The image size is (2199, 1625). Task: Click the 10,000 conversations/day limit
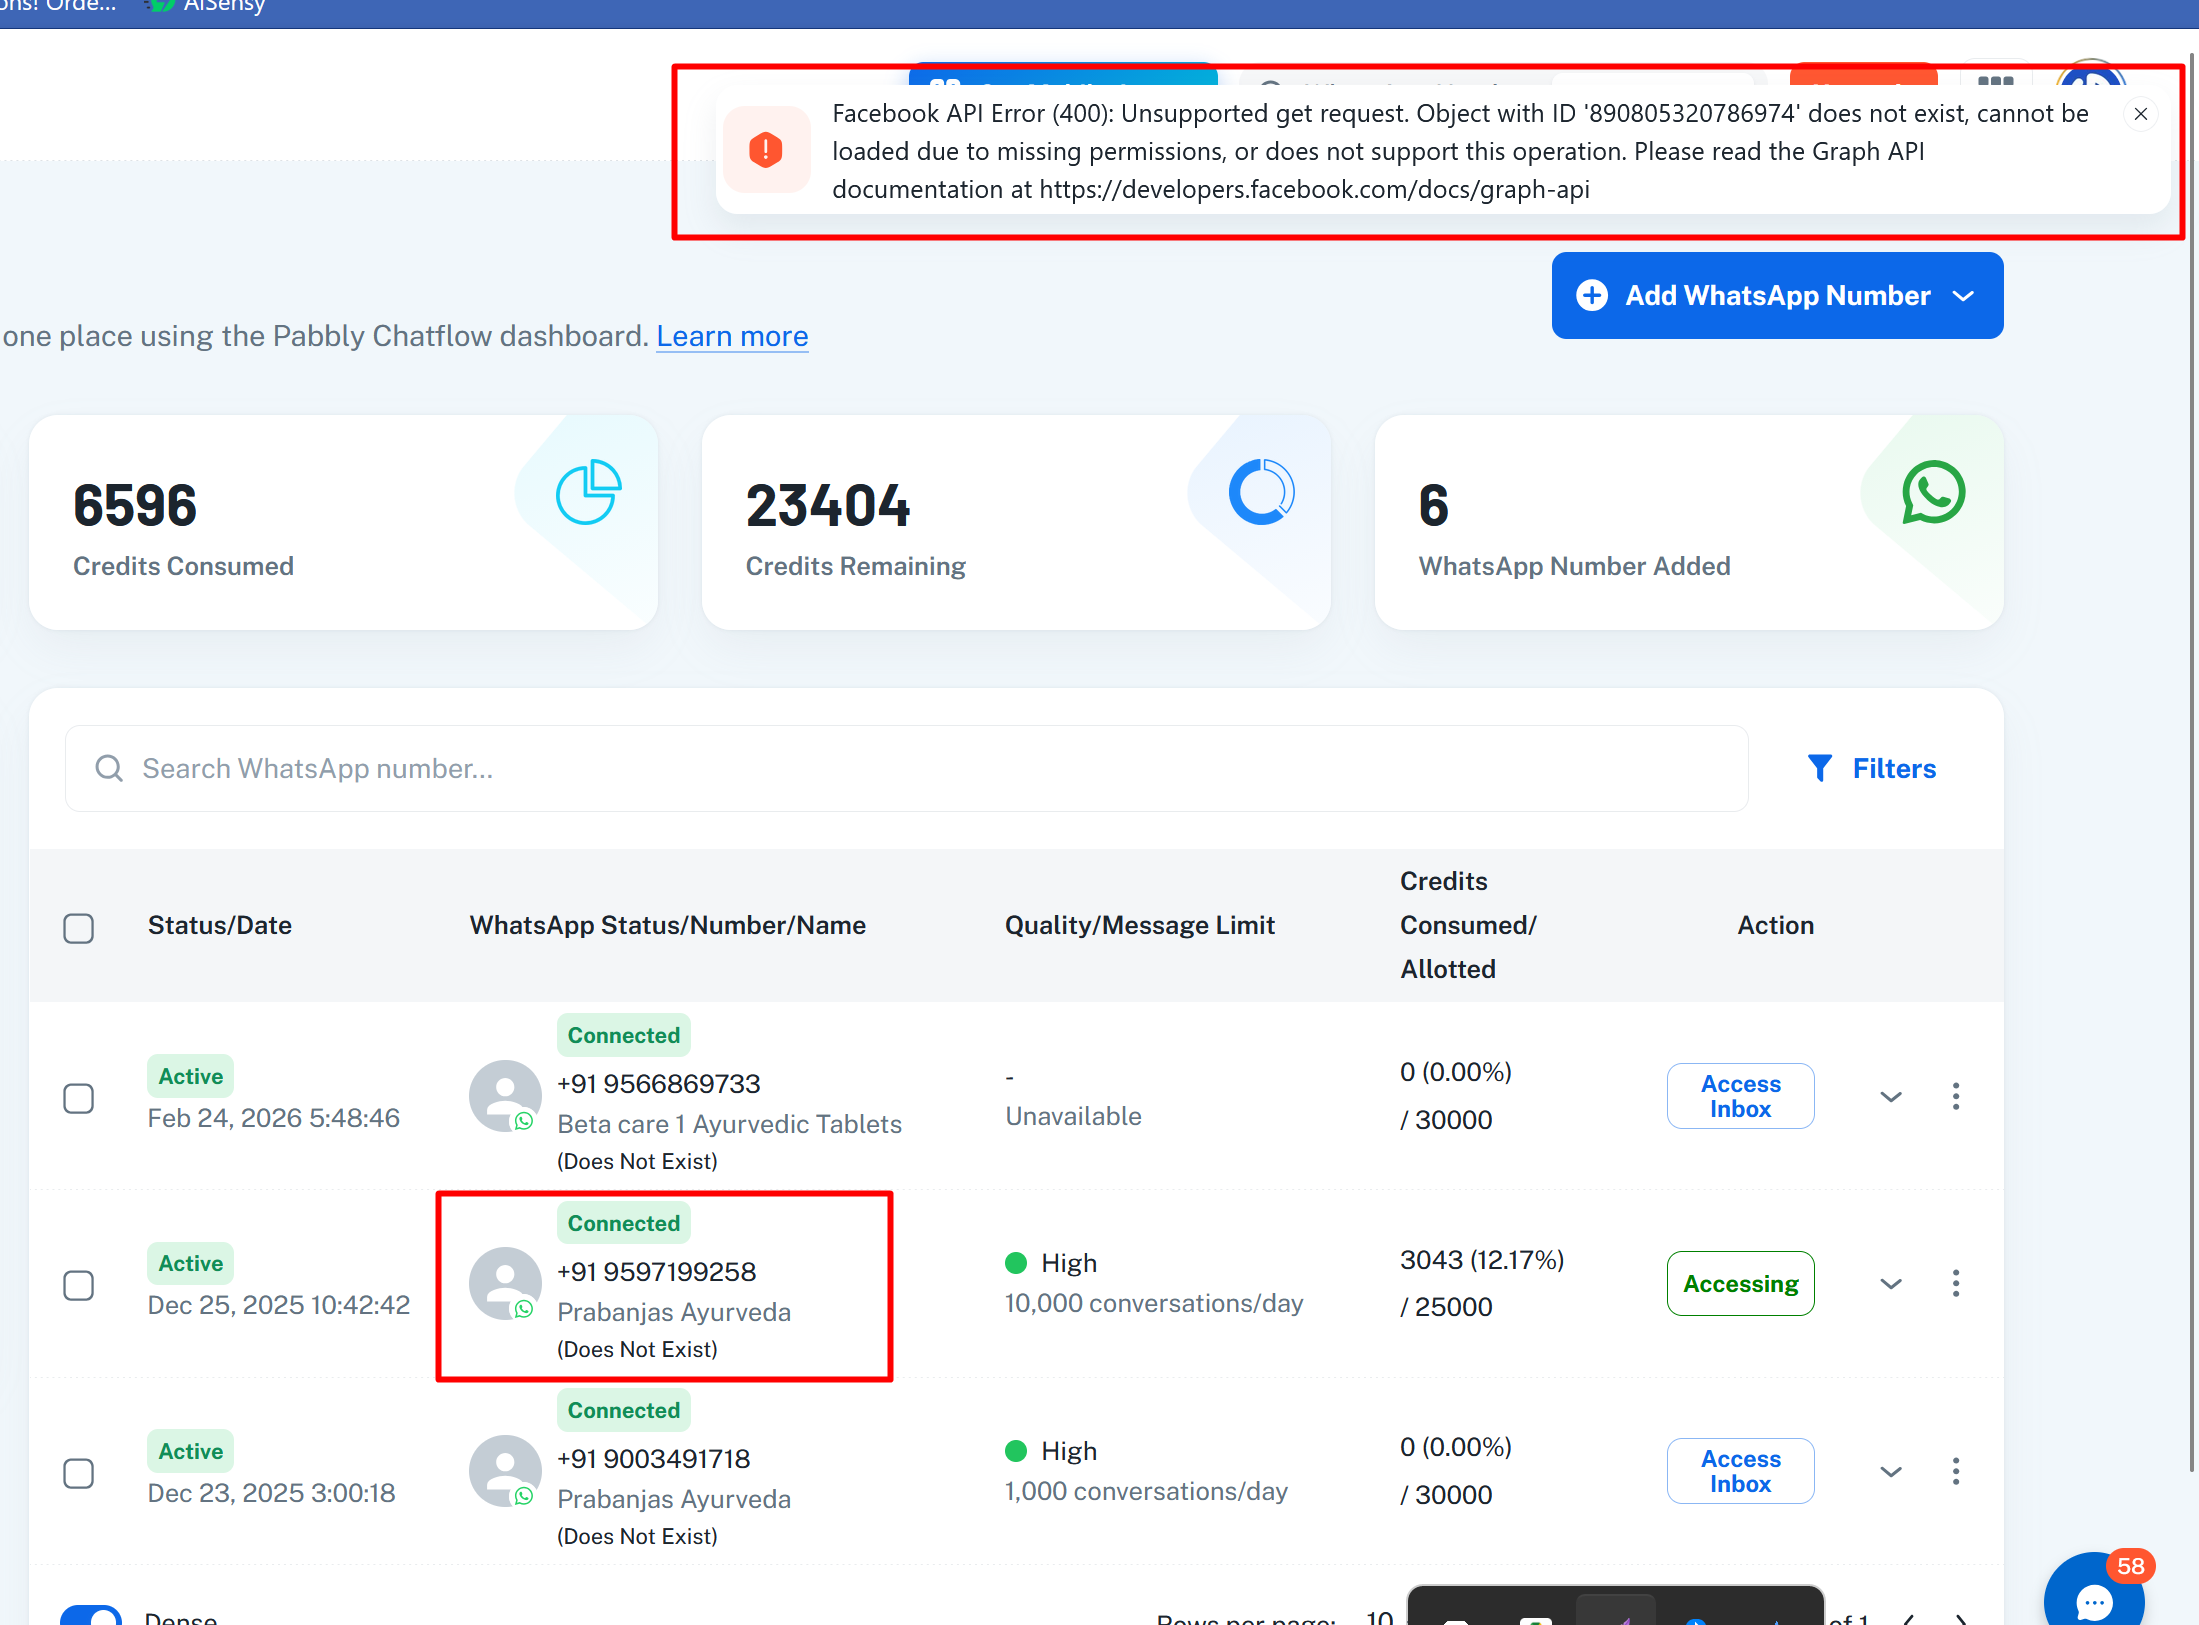(1154, 1303)
